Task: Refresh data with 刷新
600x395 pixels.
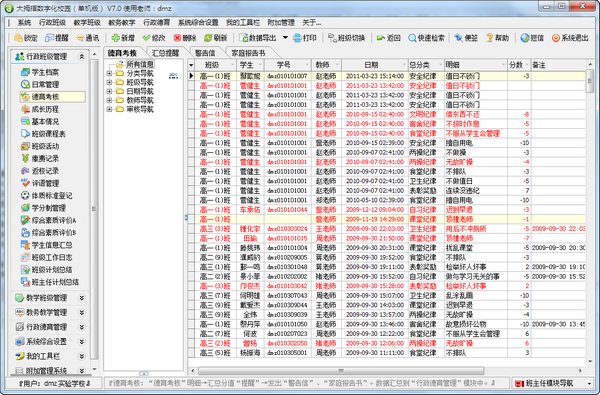Action: click(x=215, y=38)
